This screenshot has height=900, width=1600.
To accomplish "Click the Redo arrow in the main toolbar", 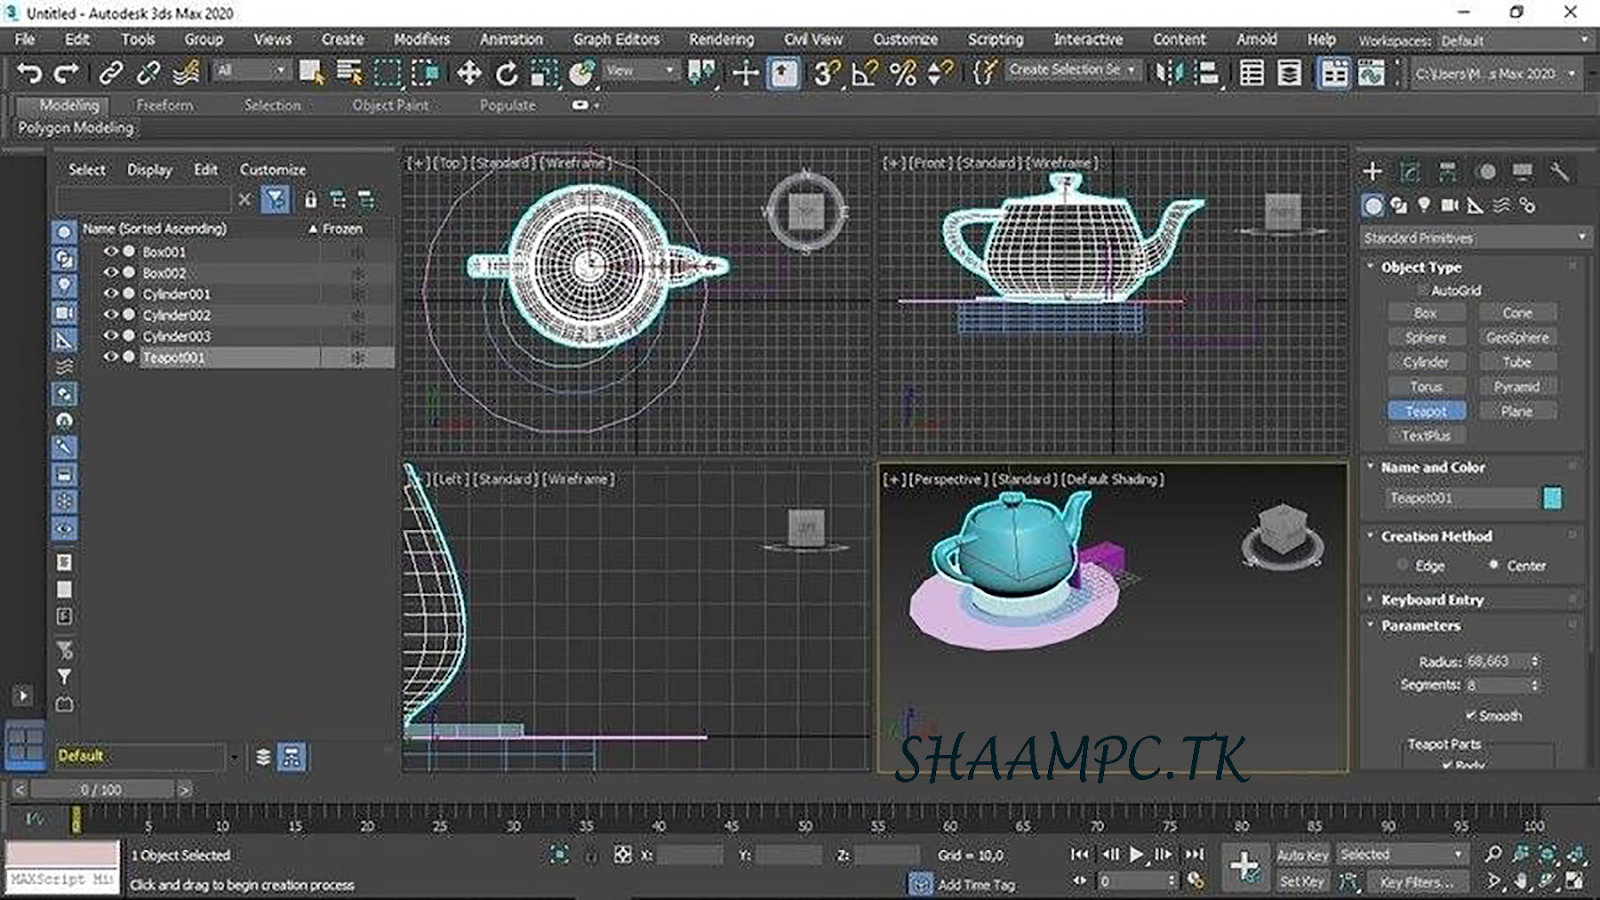I will tap(66, 73).
